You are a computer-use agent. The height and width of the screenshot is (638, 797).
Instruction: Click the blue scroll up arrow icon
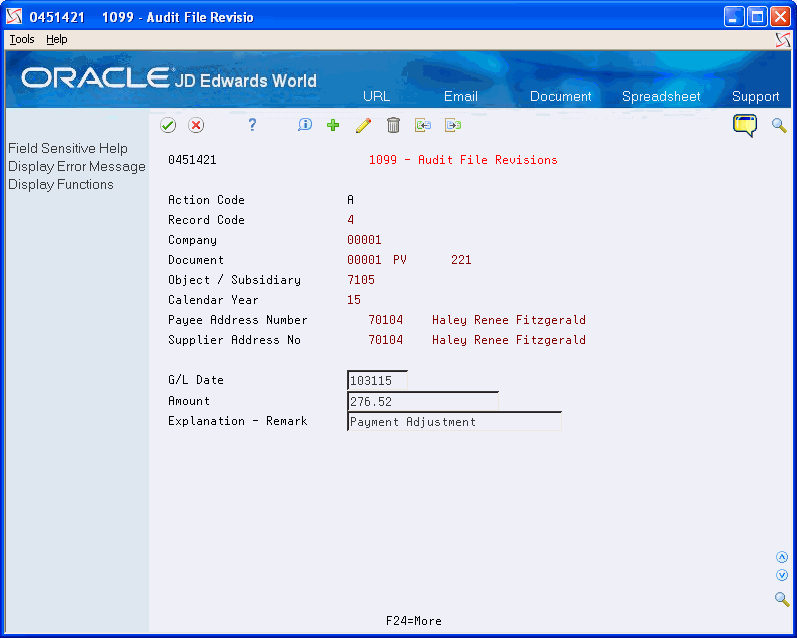tap(782, 557)
